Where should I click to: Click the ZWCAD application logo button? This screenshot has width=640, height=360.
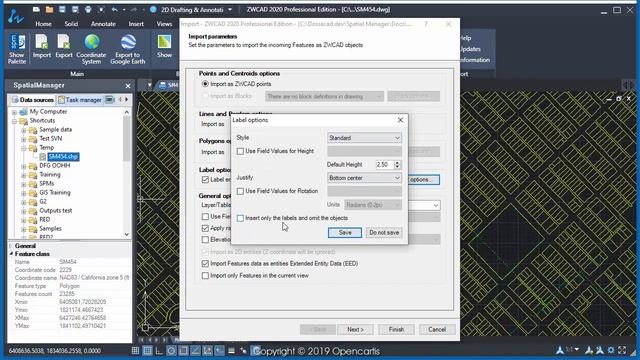[16, 16]
